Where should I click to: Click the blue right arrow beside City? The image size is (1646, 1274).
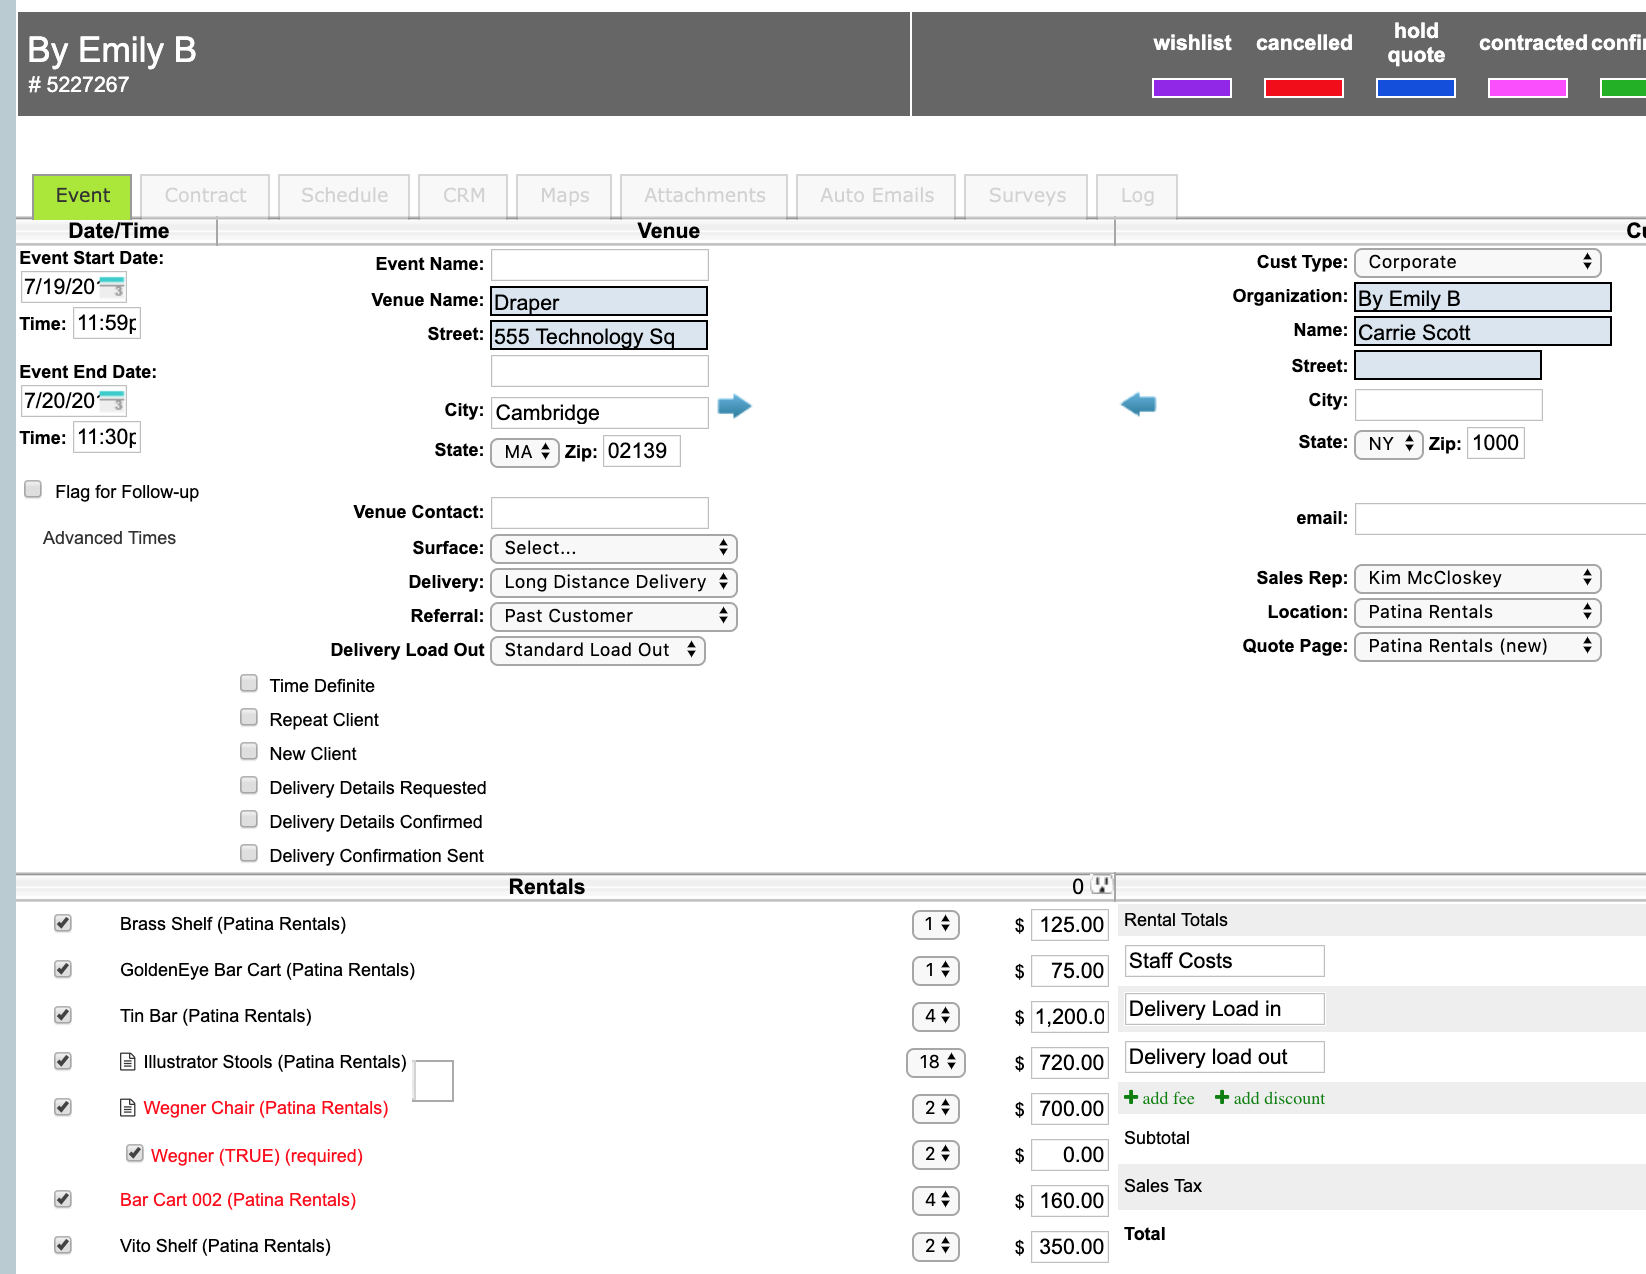pos(734,406)
